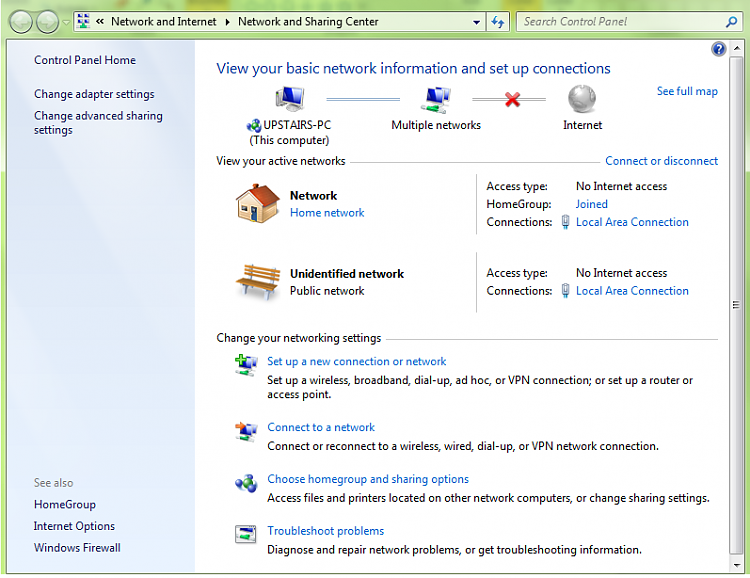Click the scrollbar down arrow
Screen dimensions: 750x578
pos(737,565)
